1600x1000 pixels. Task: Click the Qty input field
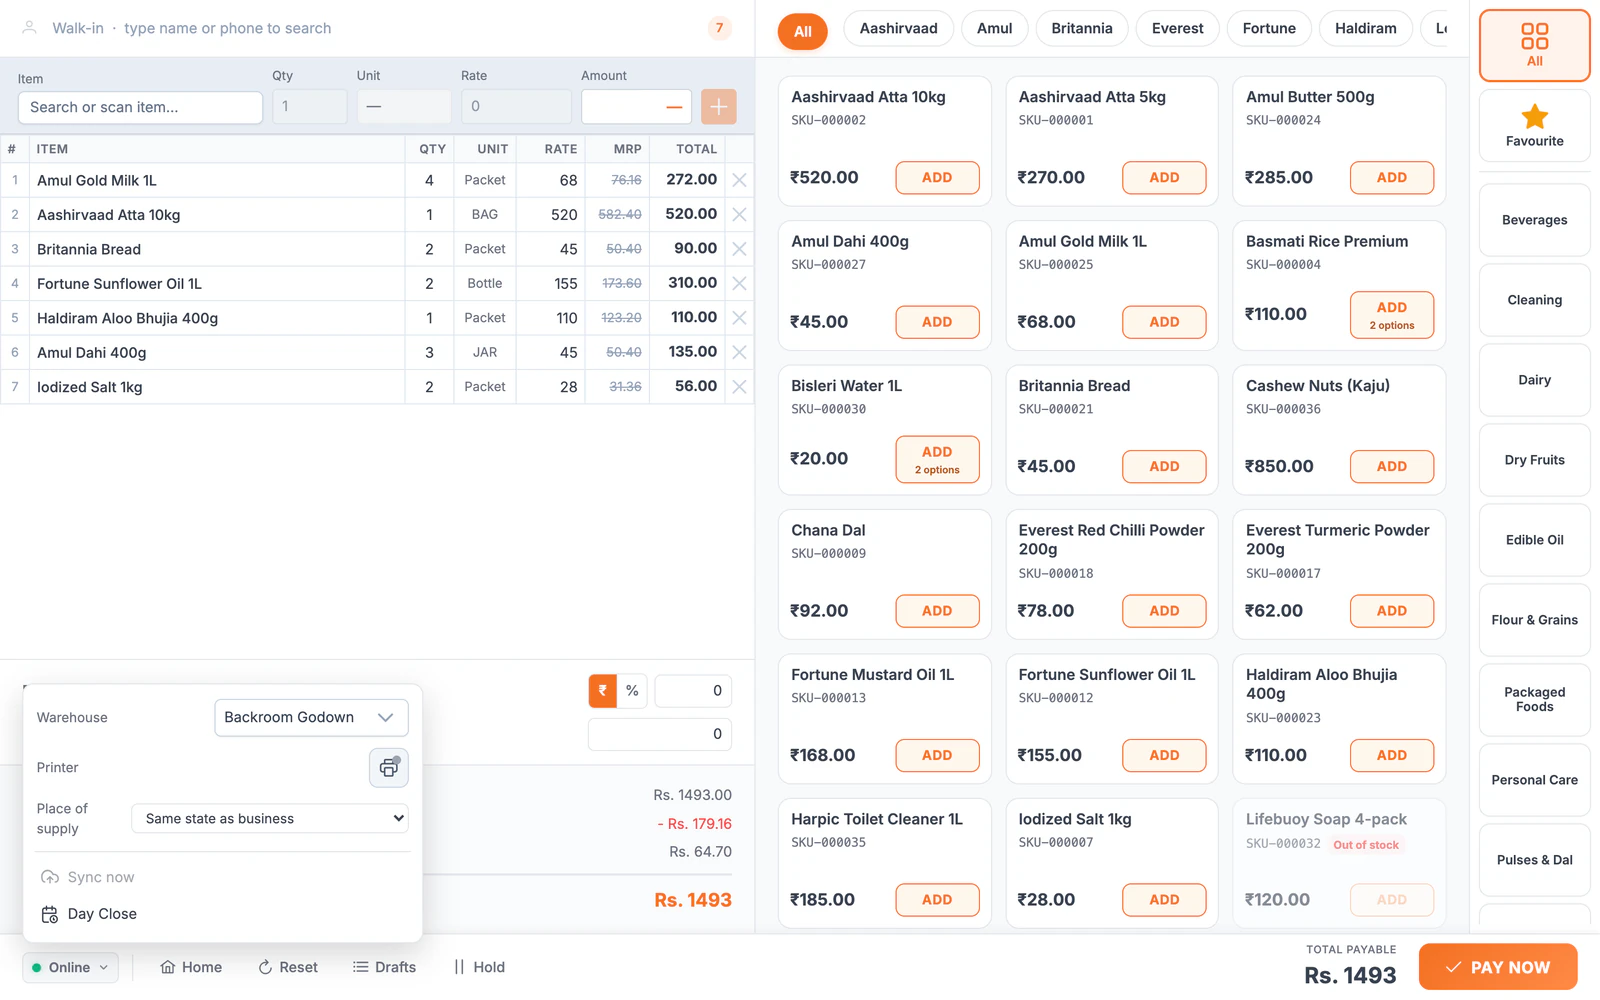point(310,107)
